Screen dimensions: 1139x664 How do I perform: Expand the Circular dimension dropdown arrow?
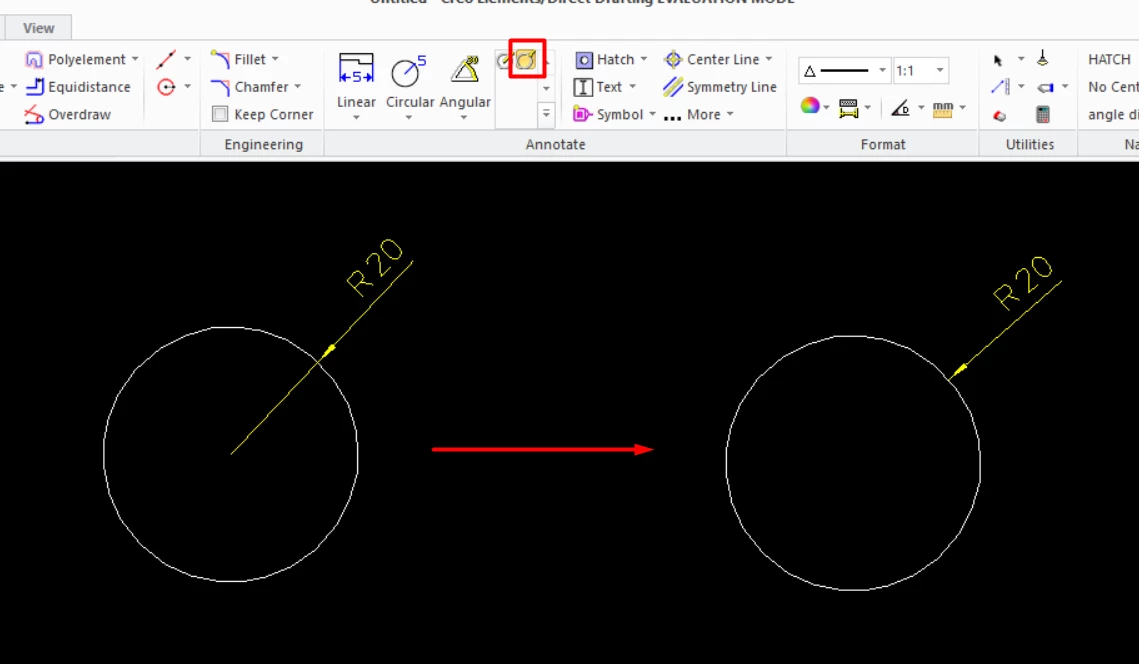409,118
